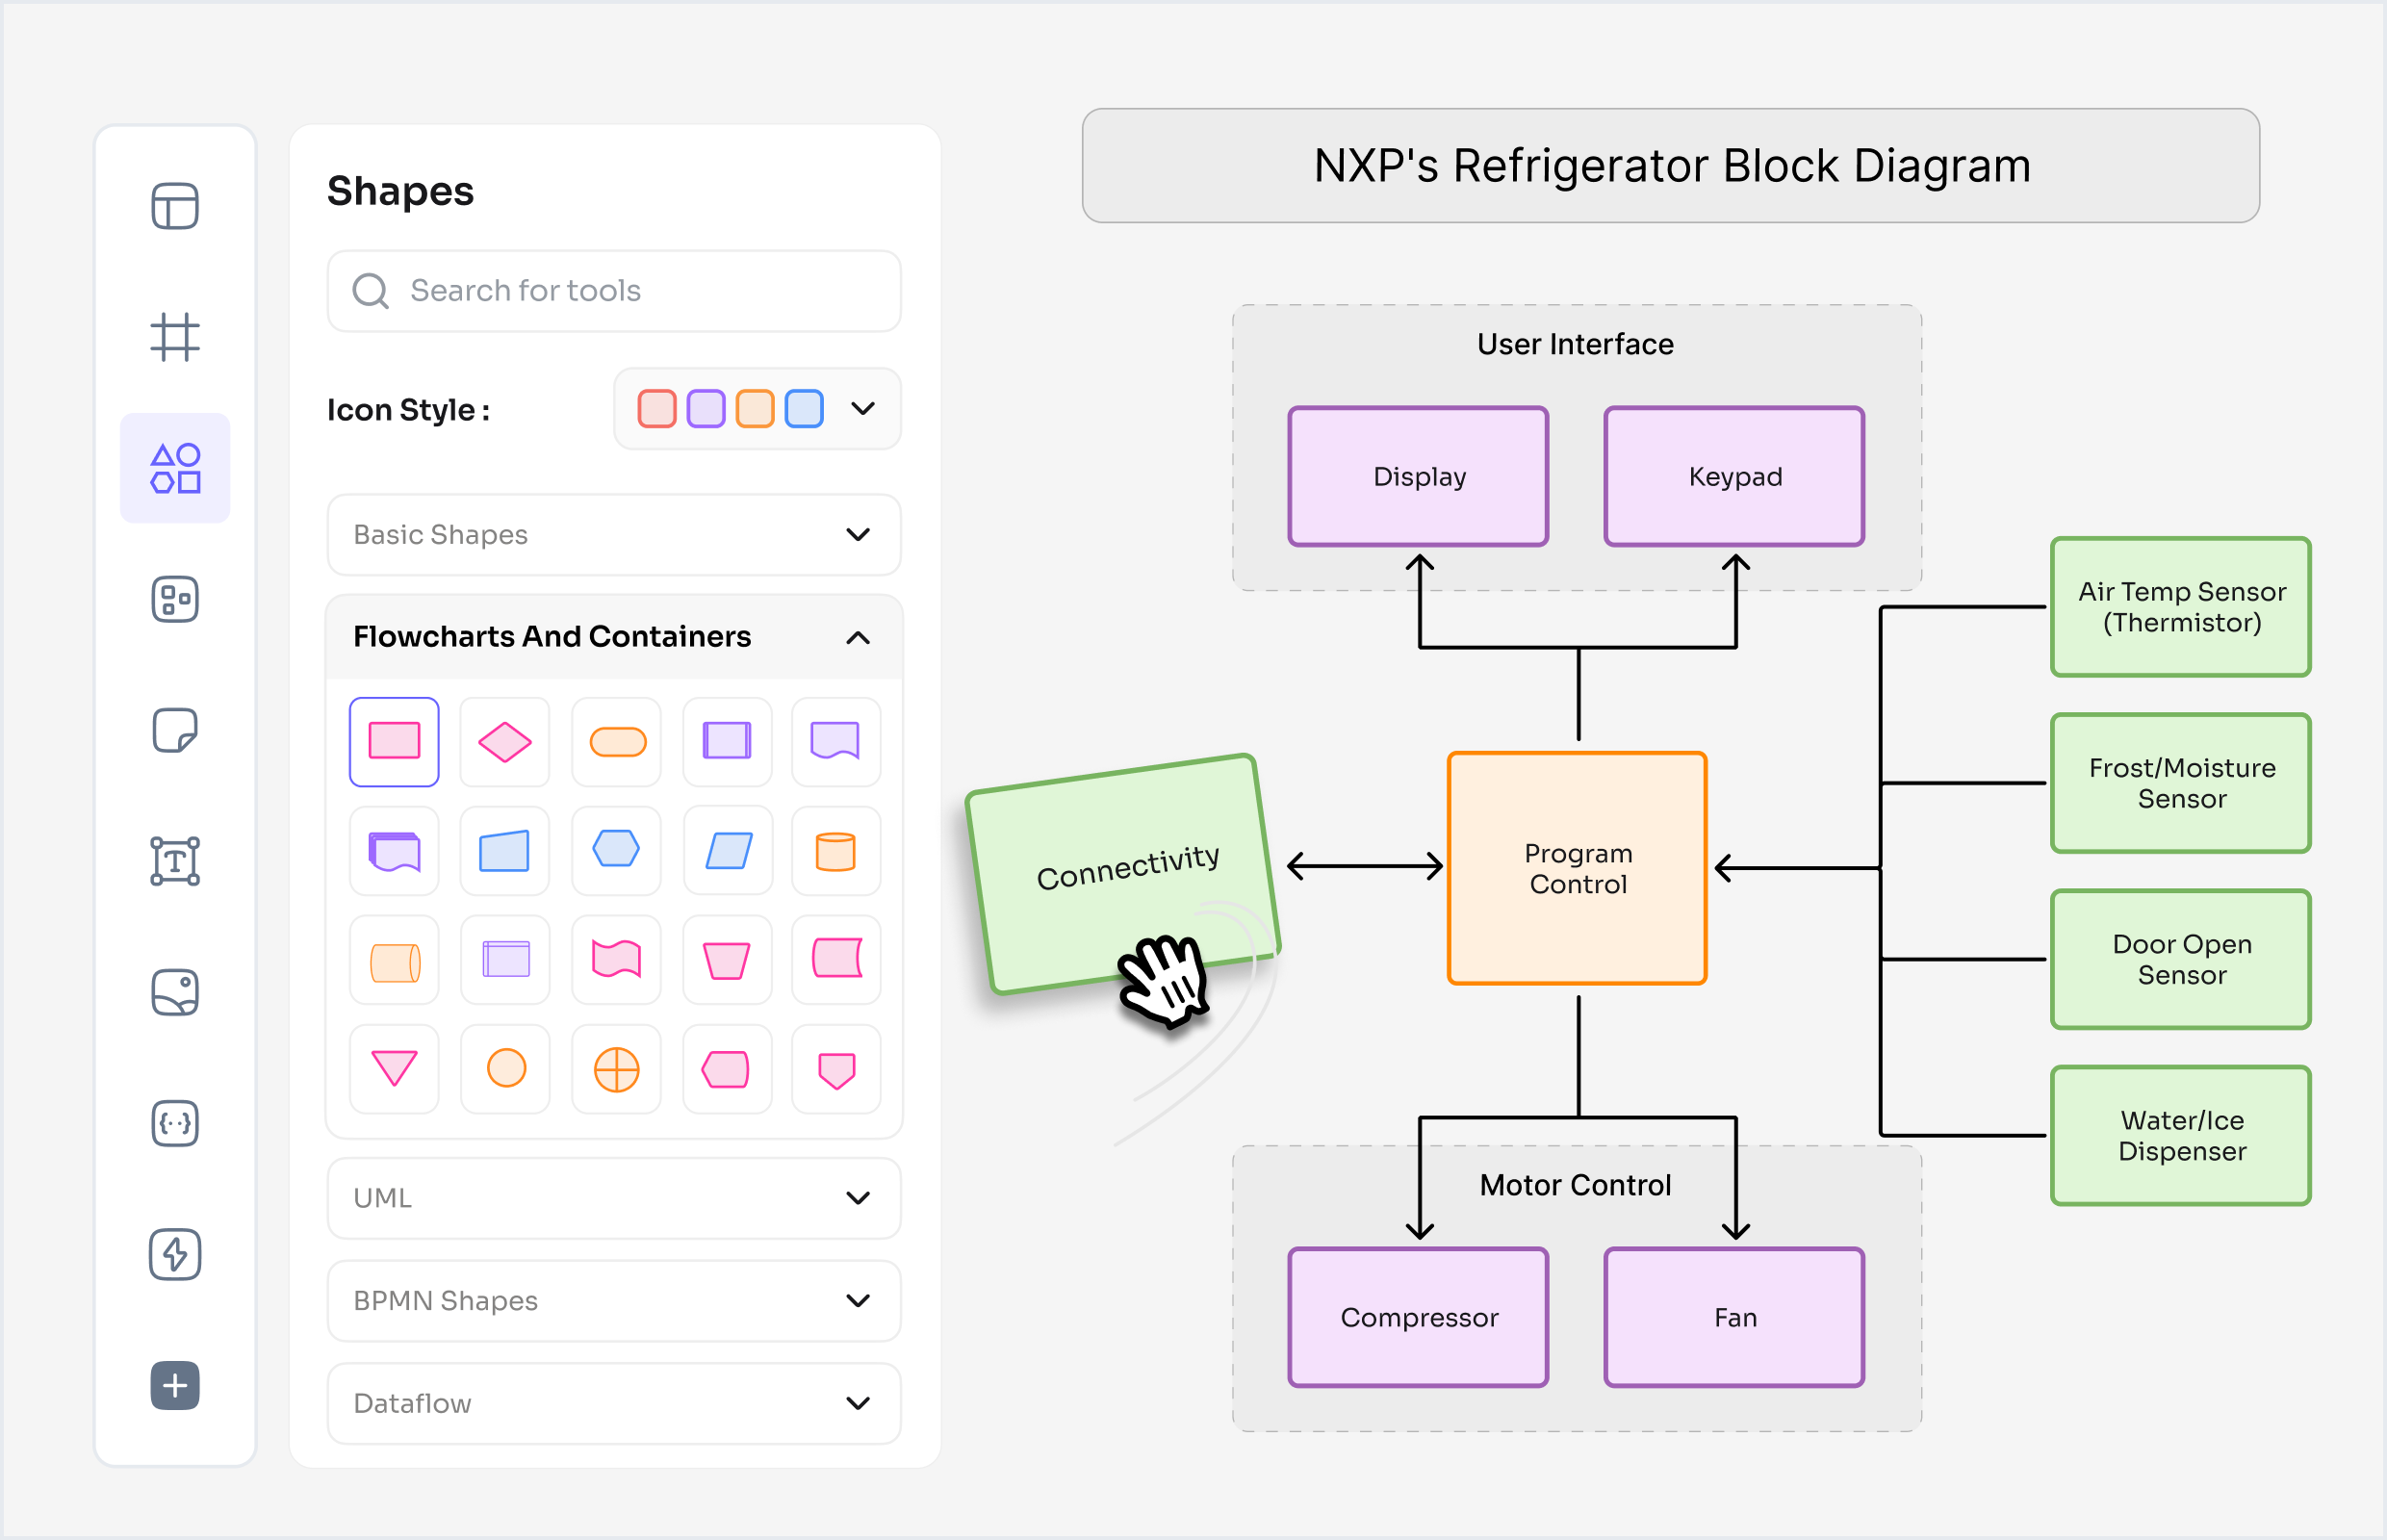Expand the BPMN Shapes section
The height and width of the screenshot is (1540, 2387).
[x=614, y=1301]
